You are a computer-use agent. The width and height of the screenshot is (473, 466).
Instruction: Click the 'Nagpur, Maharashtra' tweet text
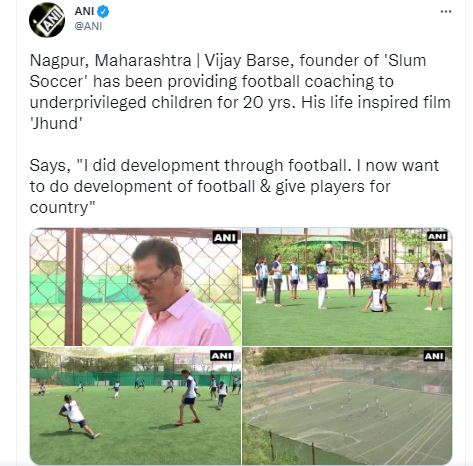110,61
